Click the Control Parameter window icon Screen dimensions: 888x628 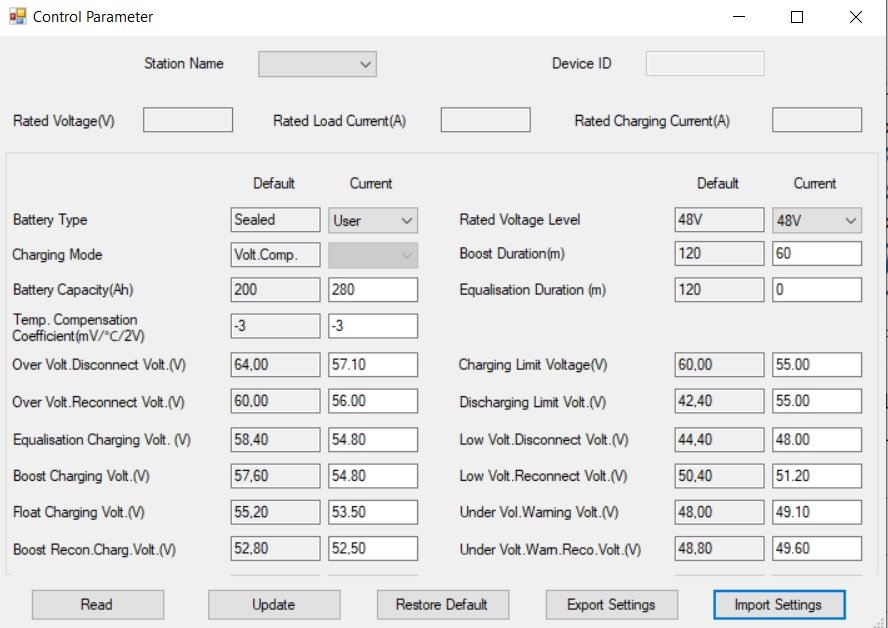pyautogui.click(x=17, y=17)
